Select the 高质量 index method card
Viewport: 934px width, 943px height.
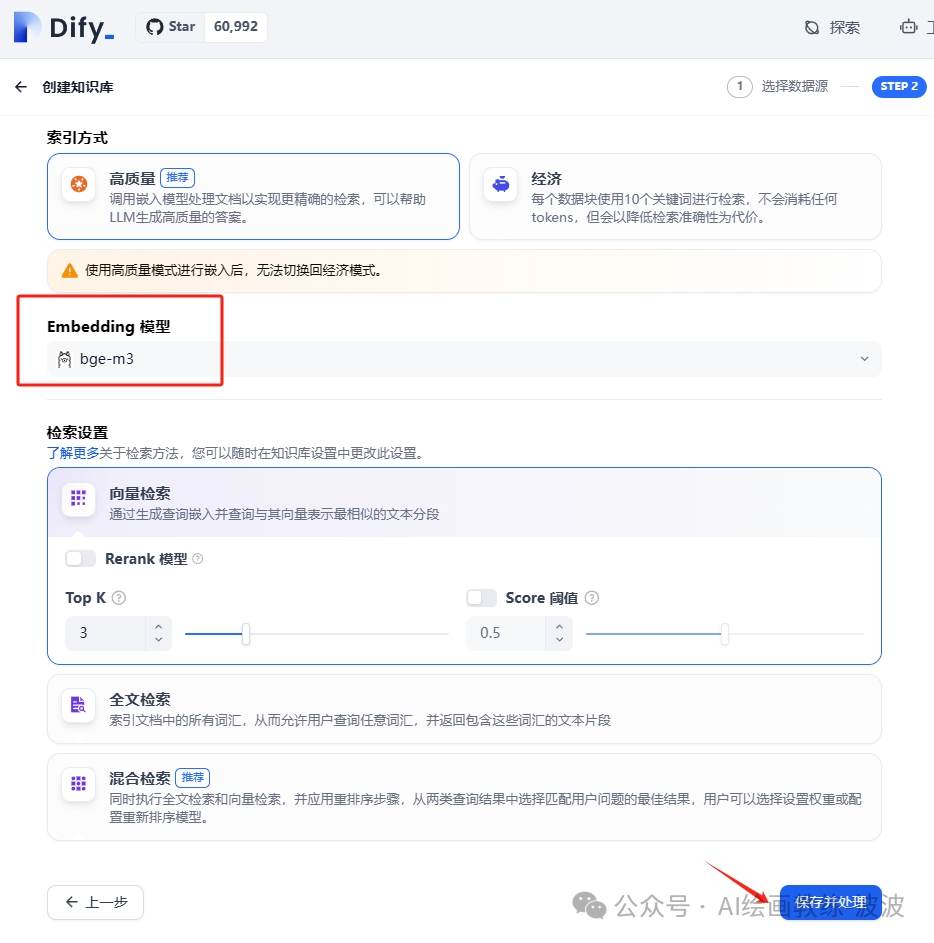coord(253,197)
